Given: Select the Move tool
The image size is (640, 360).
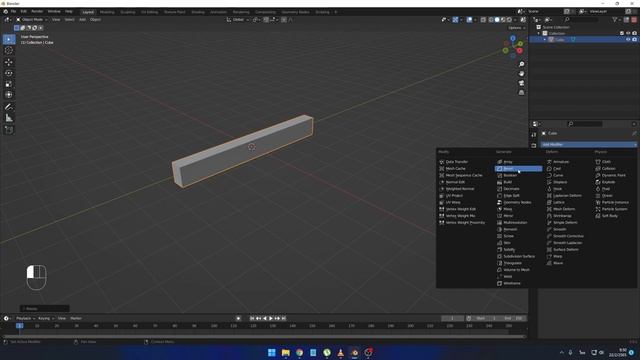Looking at the screenshot, I should [x=9, y=62].
